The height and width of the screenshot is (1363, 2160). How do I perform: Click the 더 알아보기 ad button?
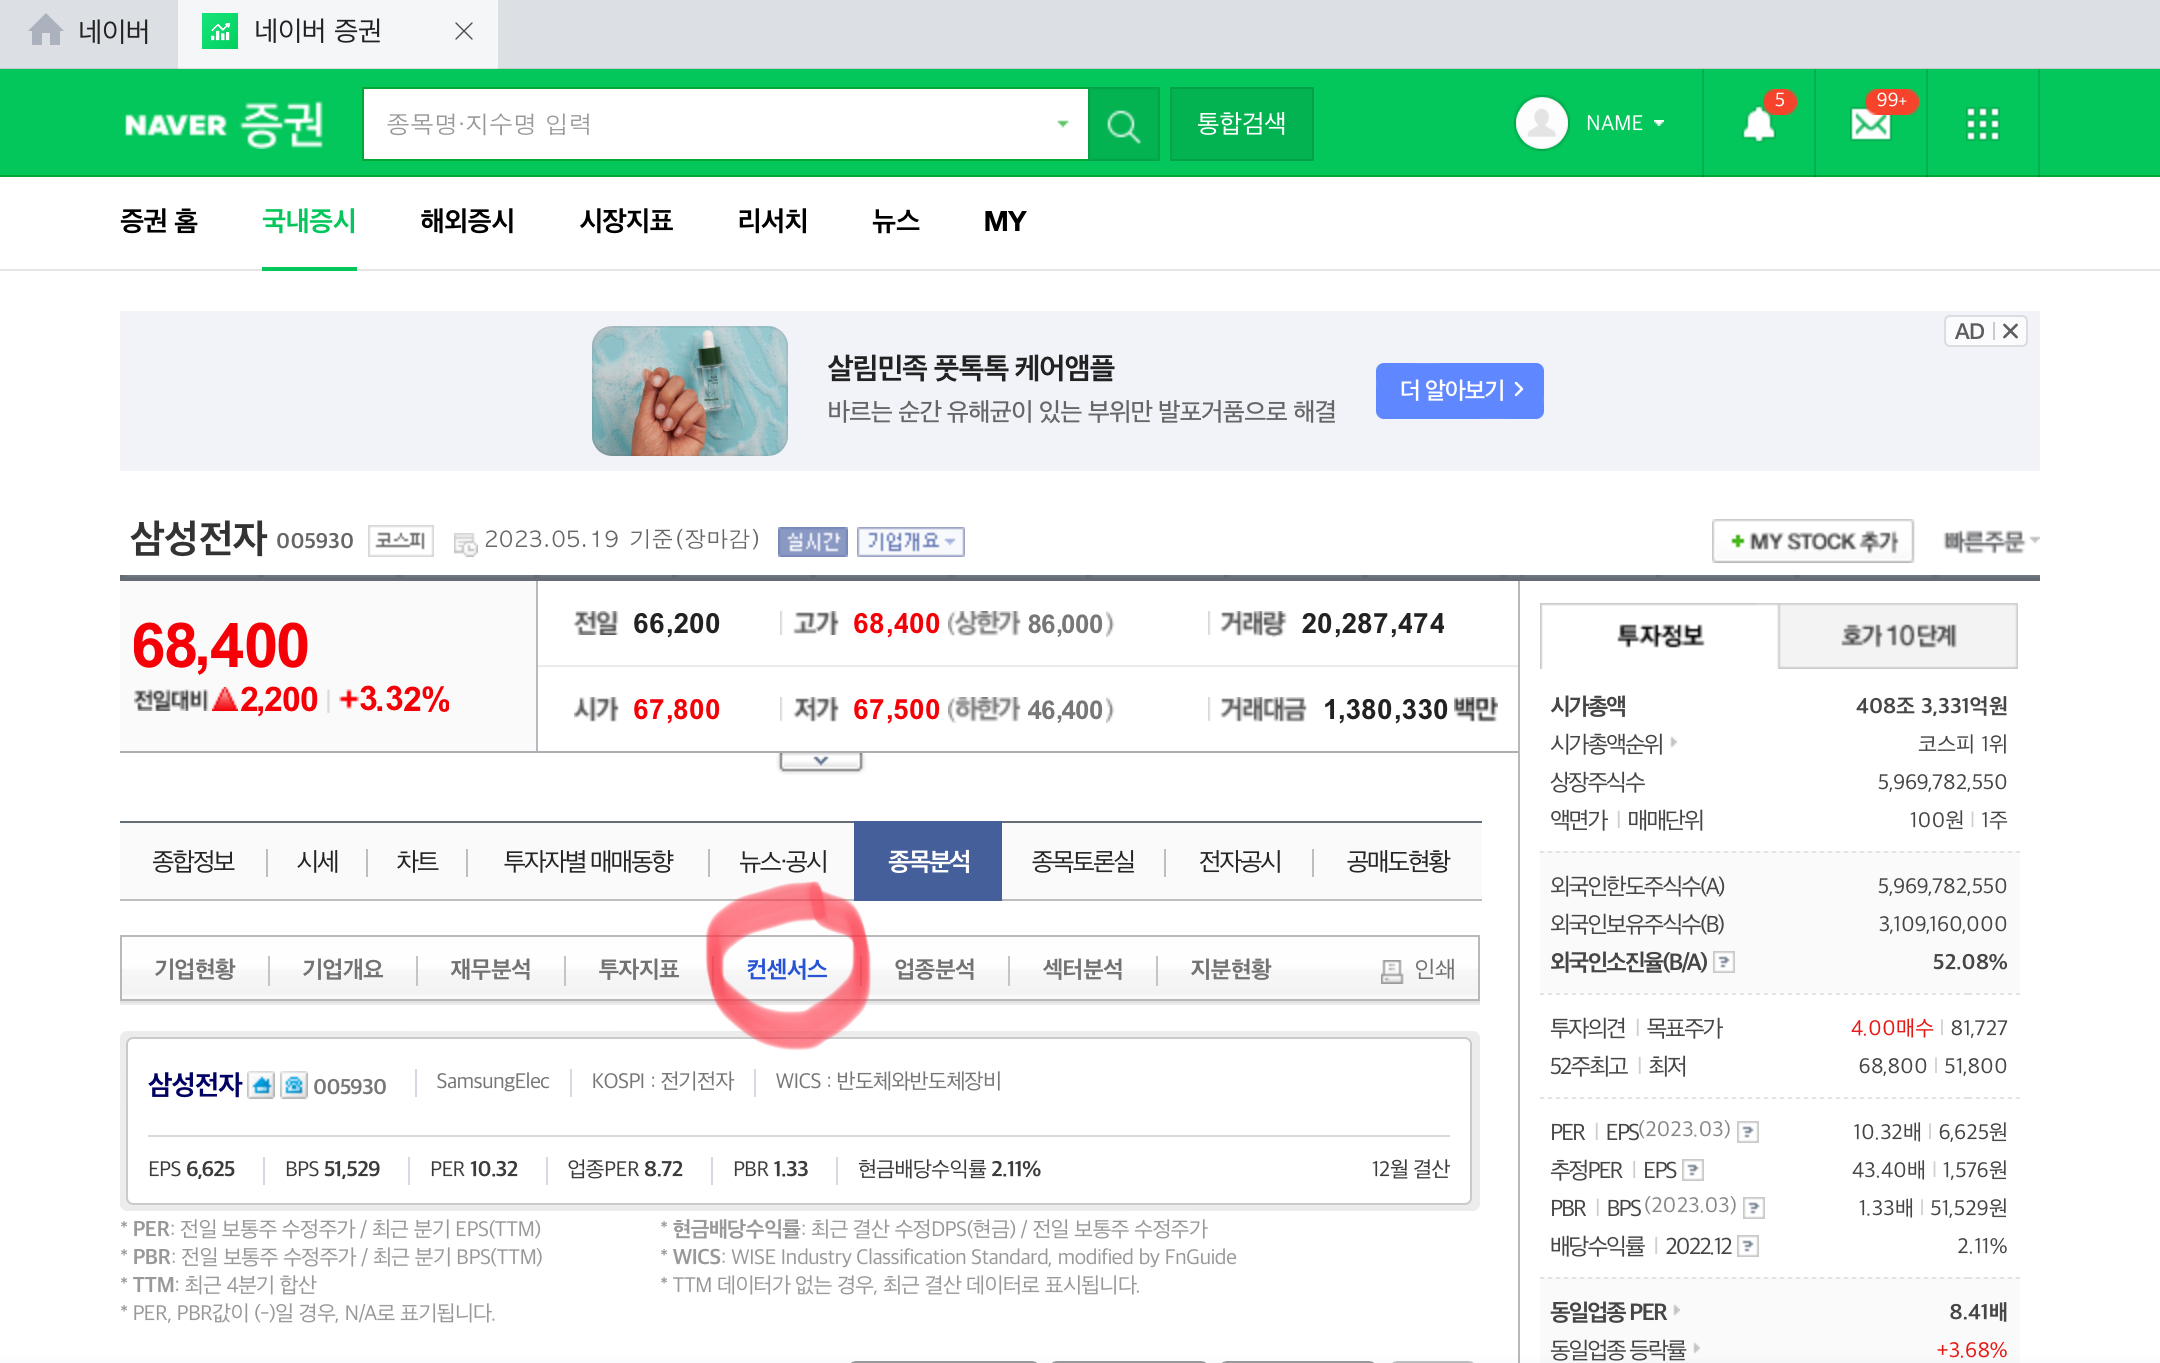(1459, 391)
